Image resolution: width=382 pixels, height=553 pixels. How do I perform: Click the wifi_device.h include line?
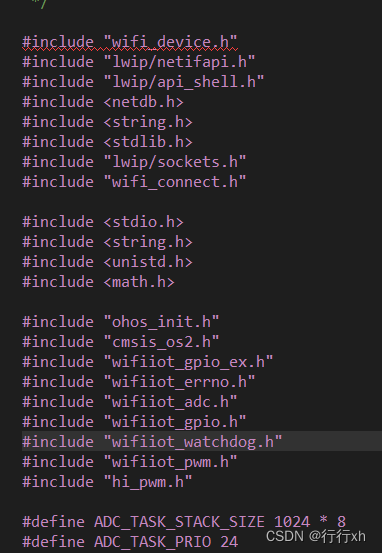[130, 42]
